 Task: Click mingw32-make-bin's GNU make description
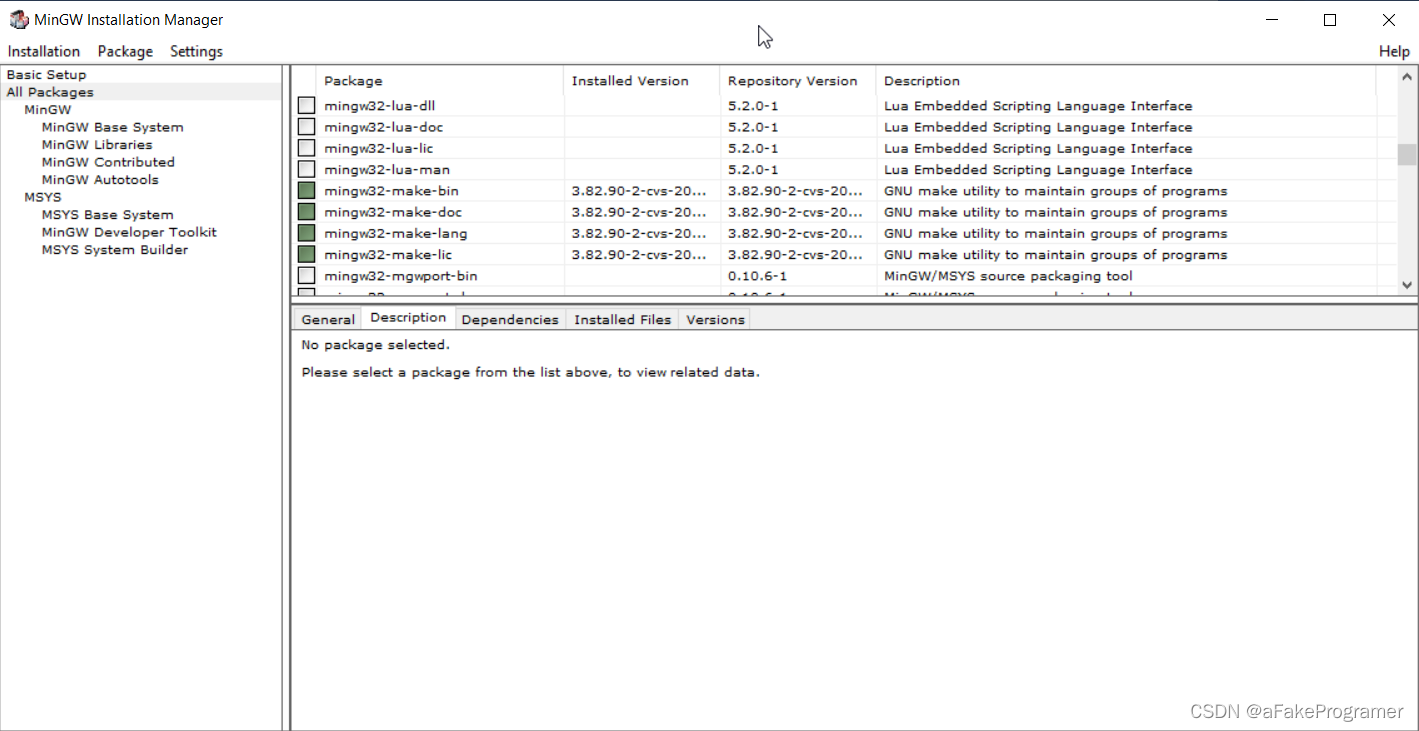[x=1055, y=191]
